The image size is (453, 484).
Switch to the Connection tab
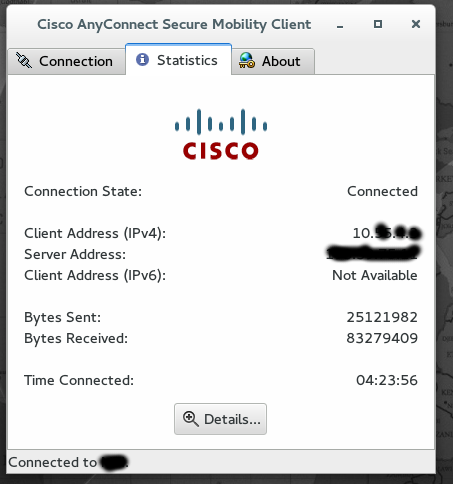pos(66,61)
